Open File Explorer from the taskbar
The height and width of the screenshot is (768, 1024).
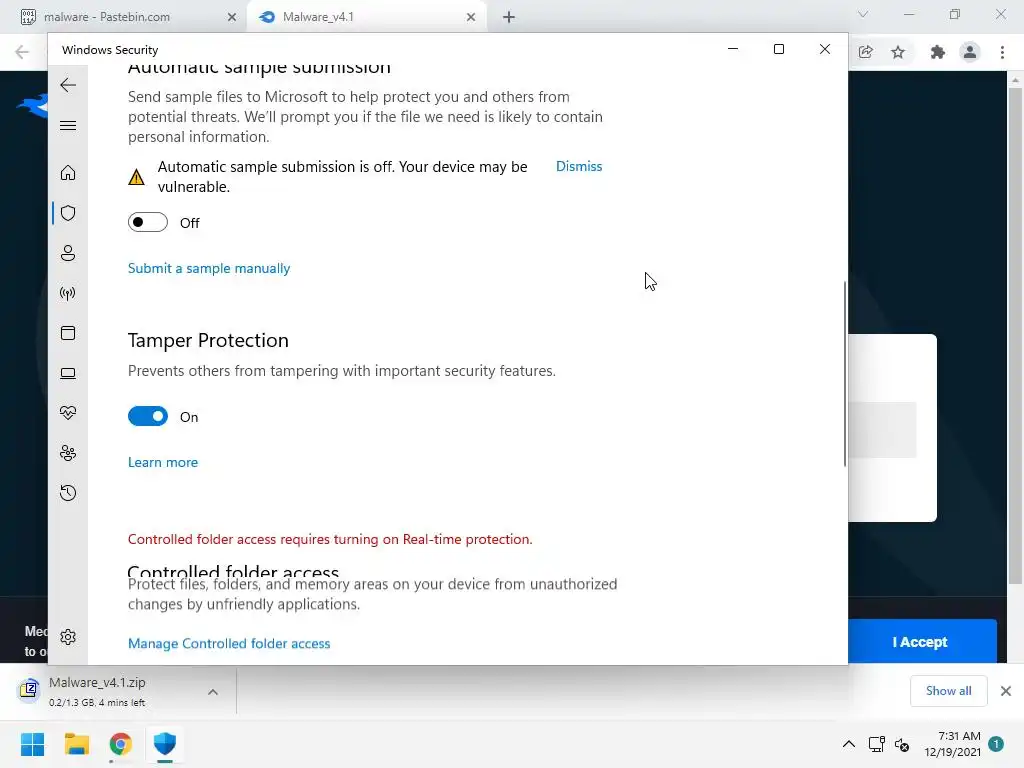coord(76,744)
